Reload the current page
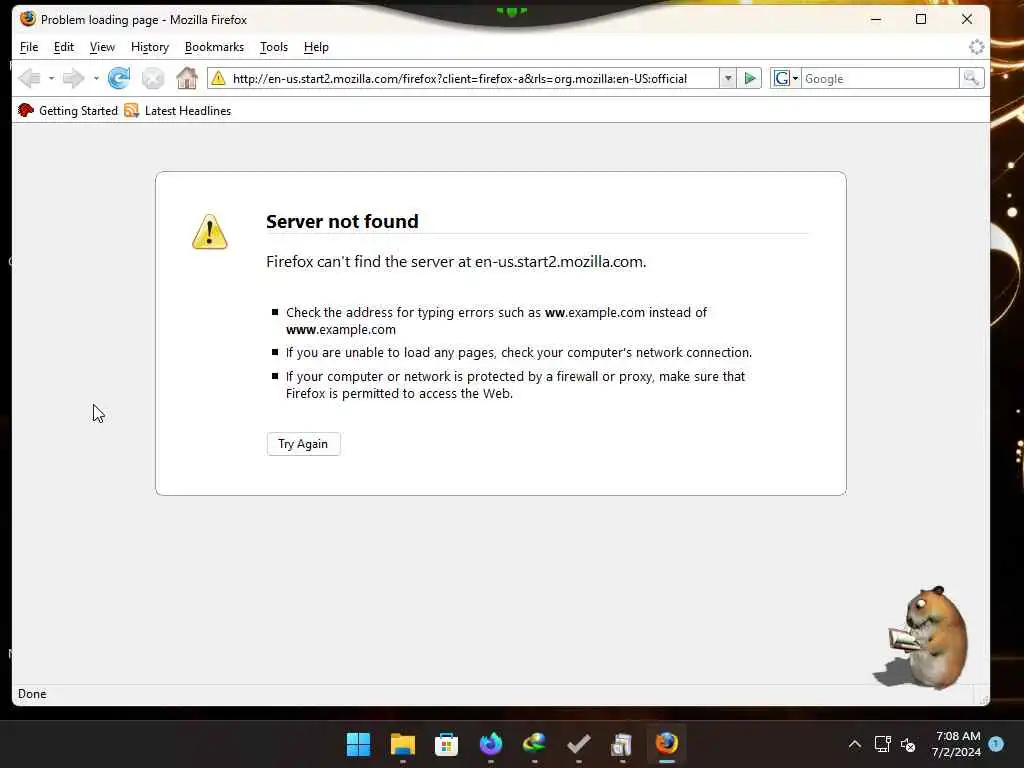This screenshot has width=1024, height=768. (119, 78)
